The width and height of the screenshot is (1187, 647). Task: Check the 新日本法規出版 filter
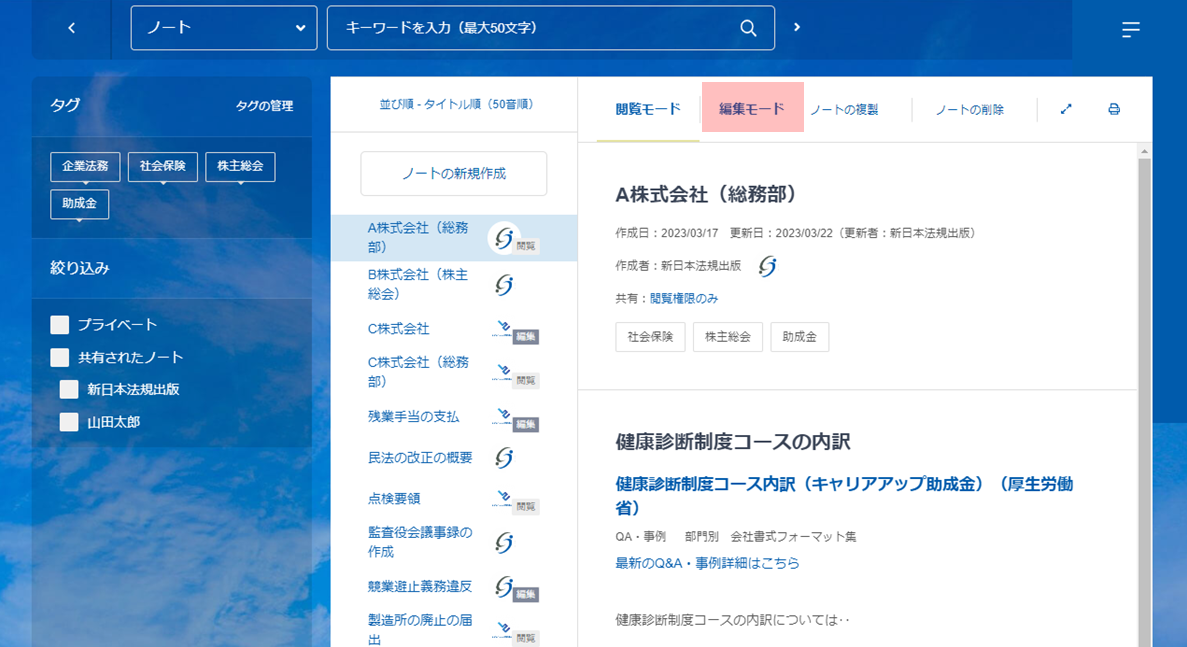point(69,389)
